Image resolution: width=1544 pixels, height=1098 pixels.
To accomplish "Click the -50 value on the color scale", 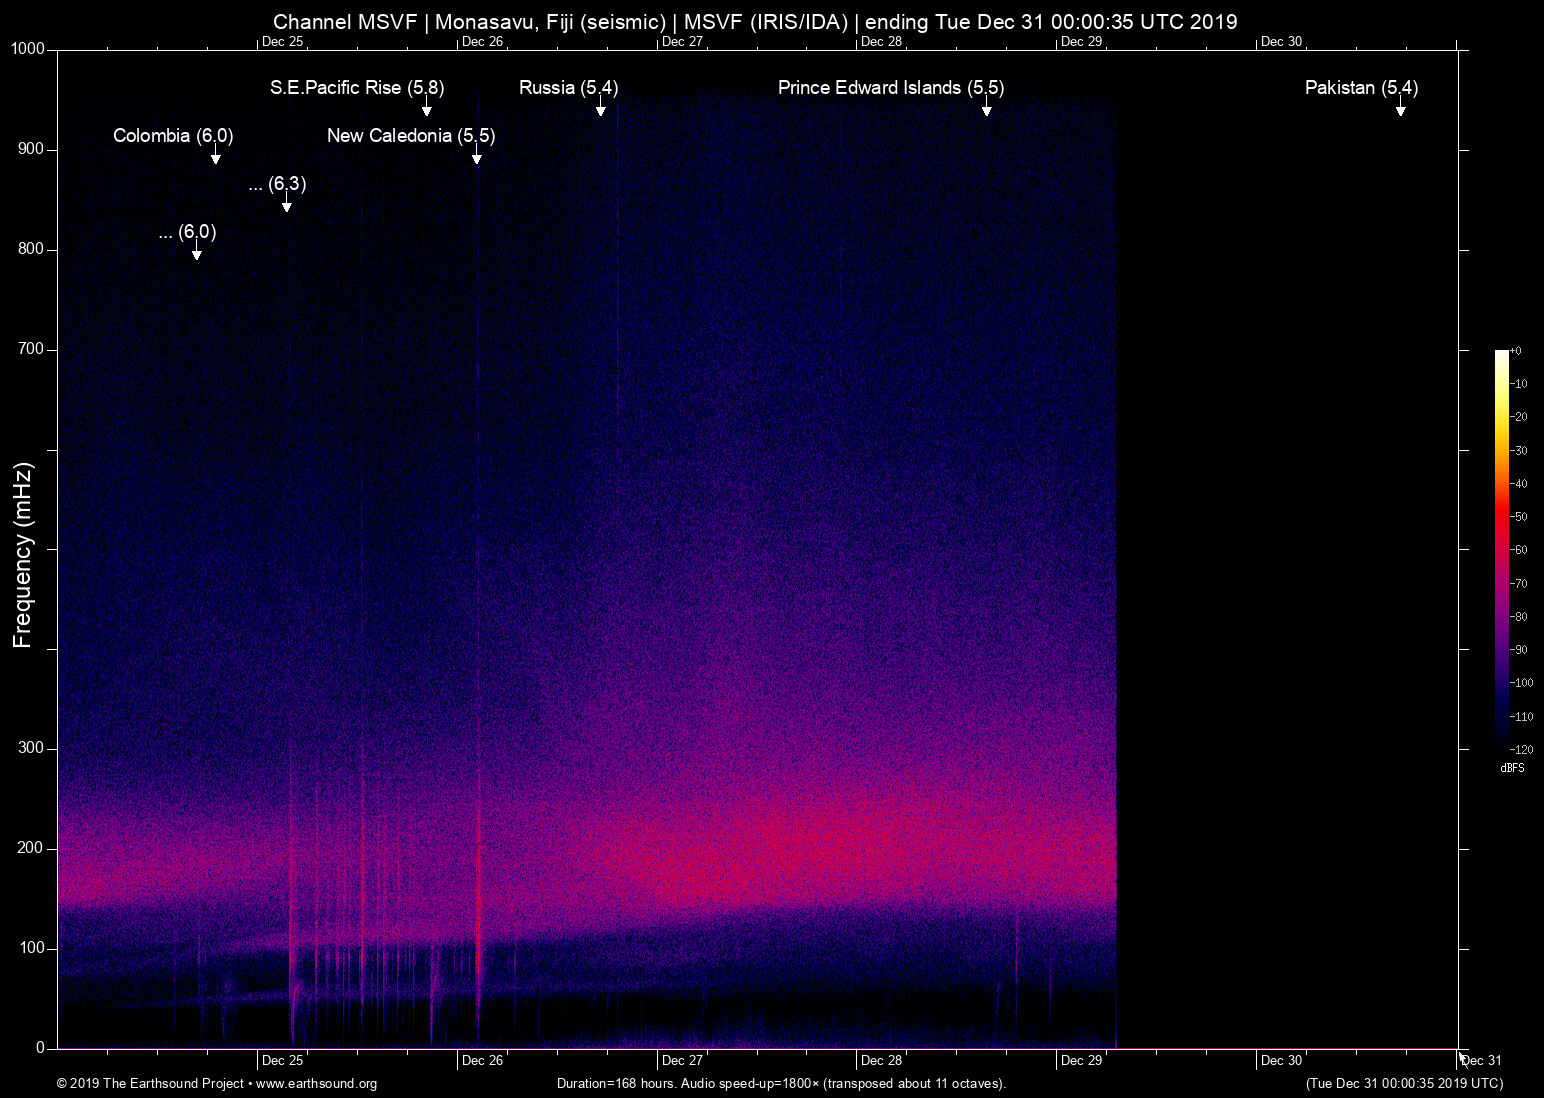I will tap(1519, 517).
